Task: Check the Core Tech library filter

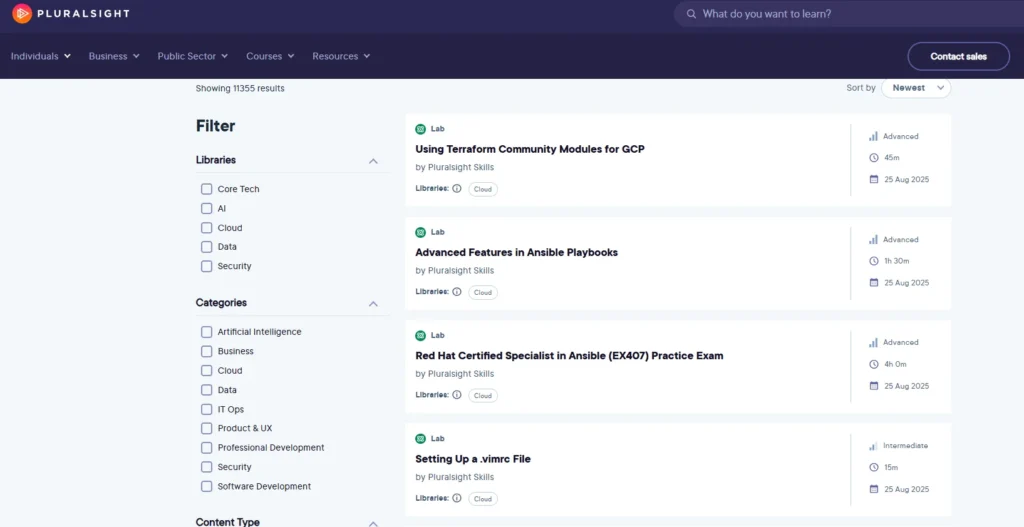Action: pyautogui.click(x=206, y=189)
